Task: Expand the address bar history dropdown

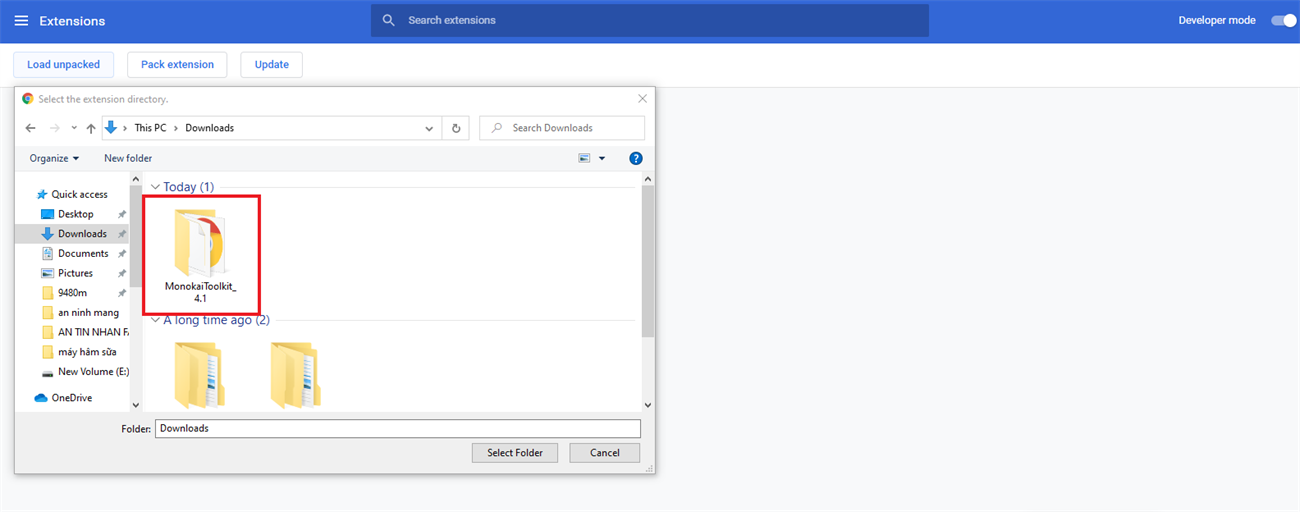Action: click(429, 128)
